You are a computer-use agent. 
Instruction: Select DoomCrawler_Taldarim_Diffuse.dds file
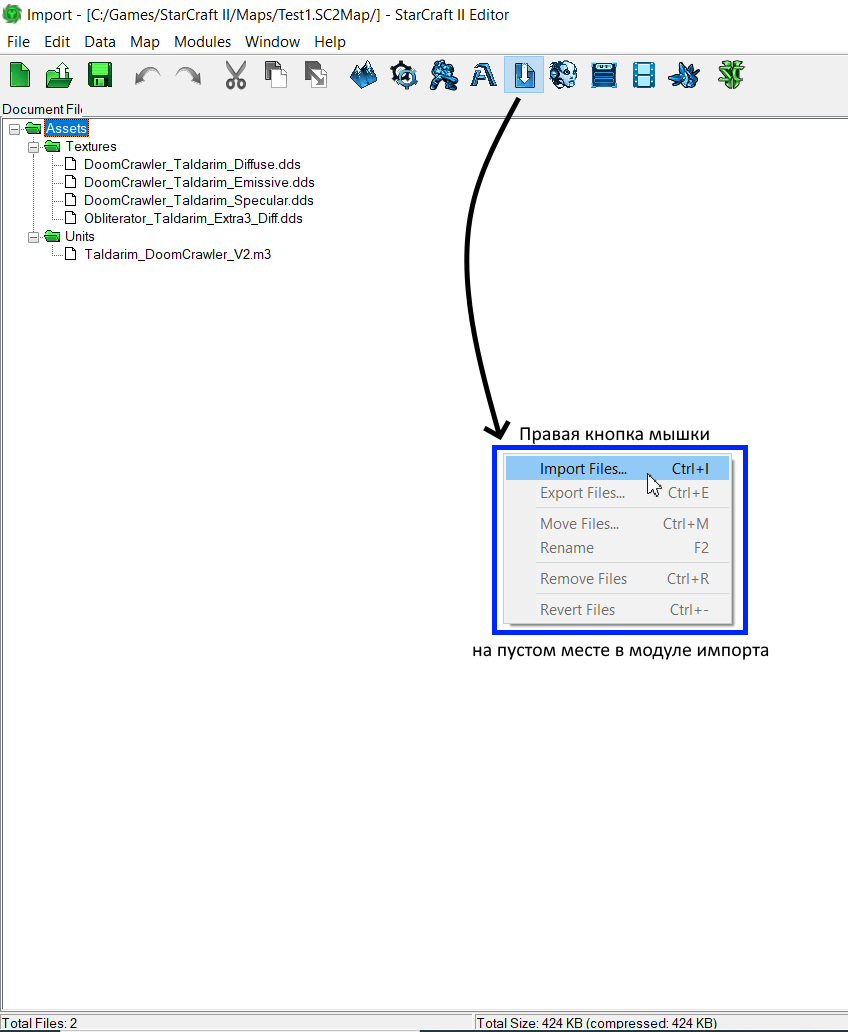click(192, 165)
